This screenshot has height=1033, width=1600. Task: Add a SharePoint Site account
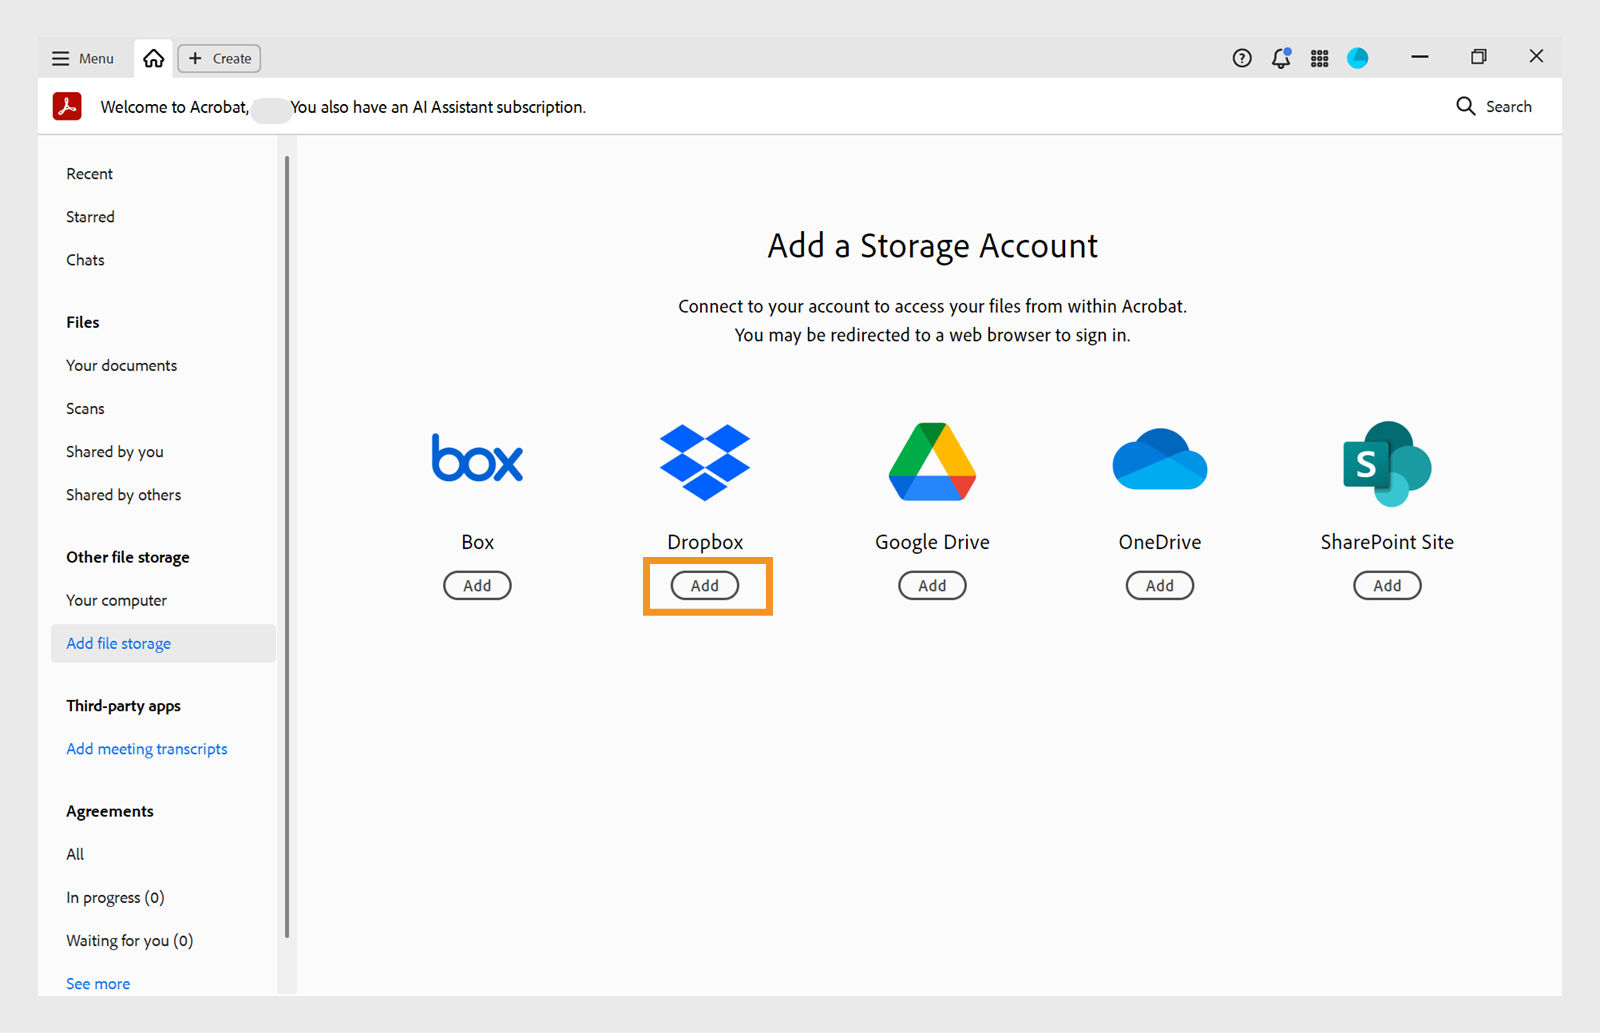tap(1387, 586)
